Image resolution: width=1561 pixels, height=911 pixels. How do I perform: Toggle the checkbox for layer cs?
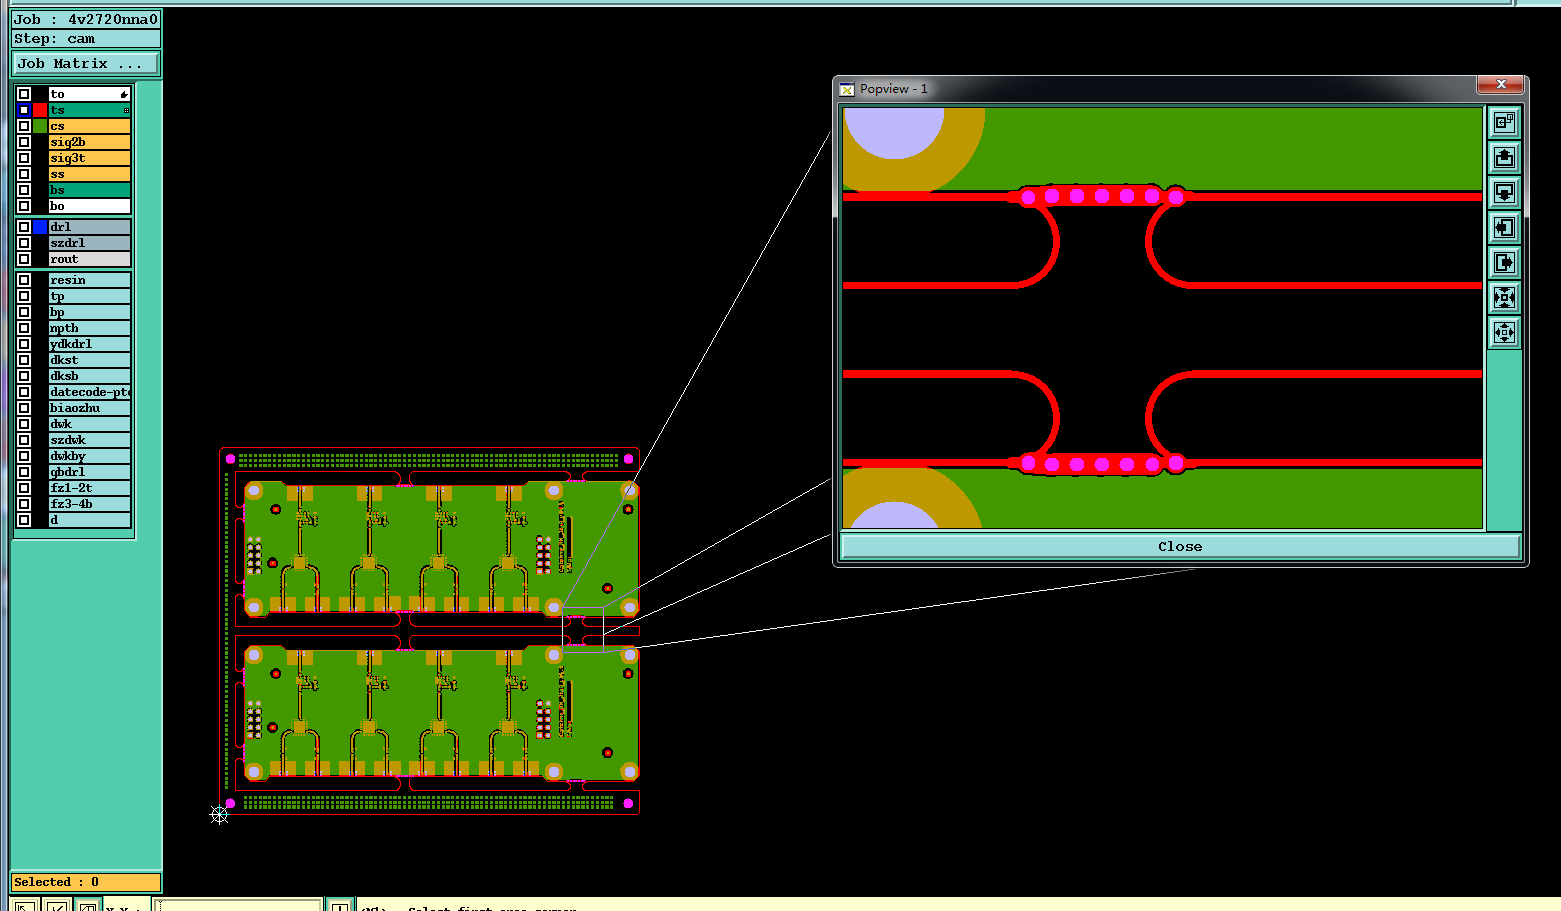pyautogui.click(x=24, y=126)
